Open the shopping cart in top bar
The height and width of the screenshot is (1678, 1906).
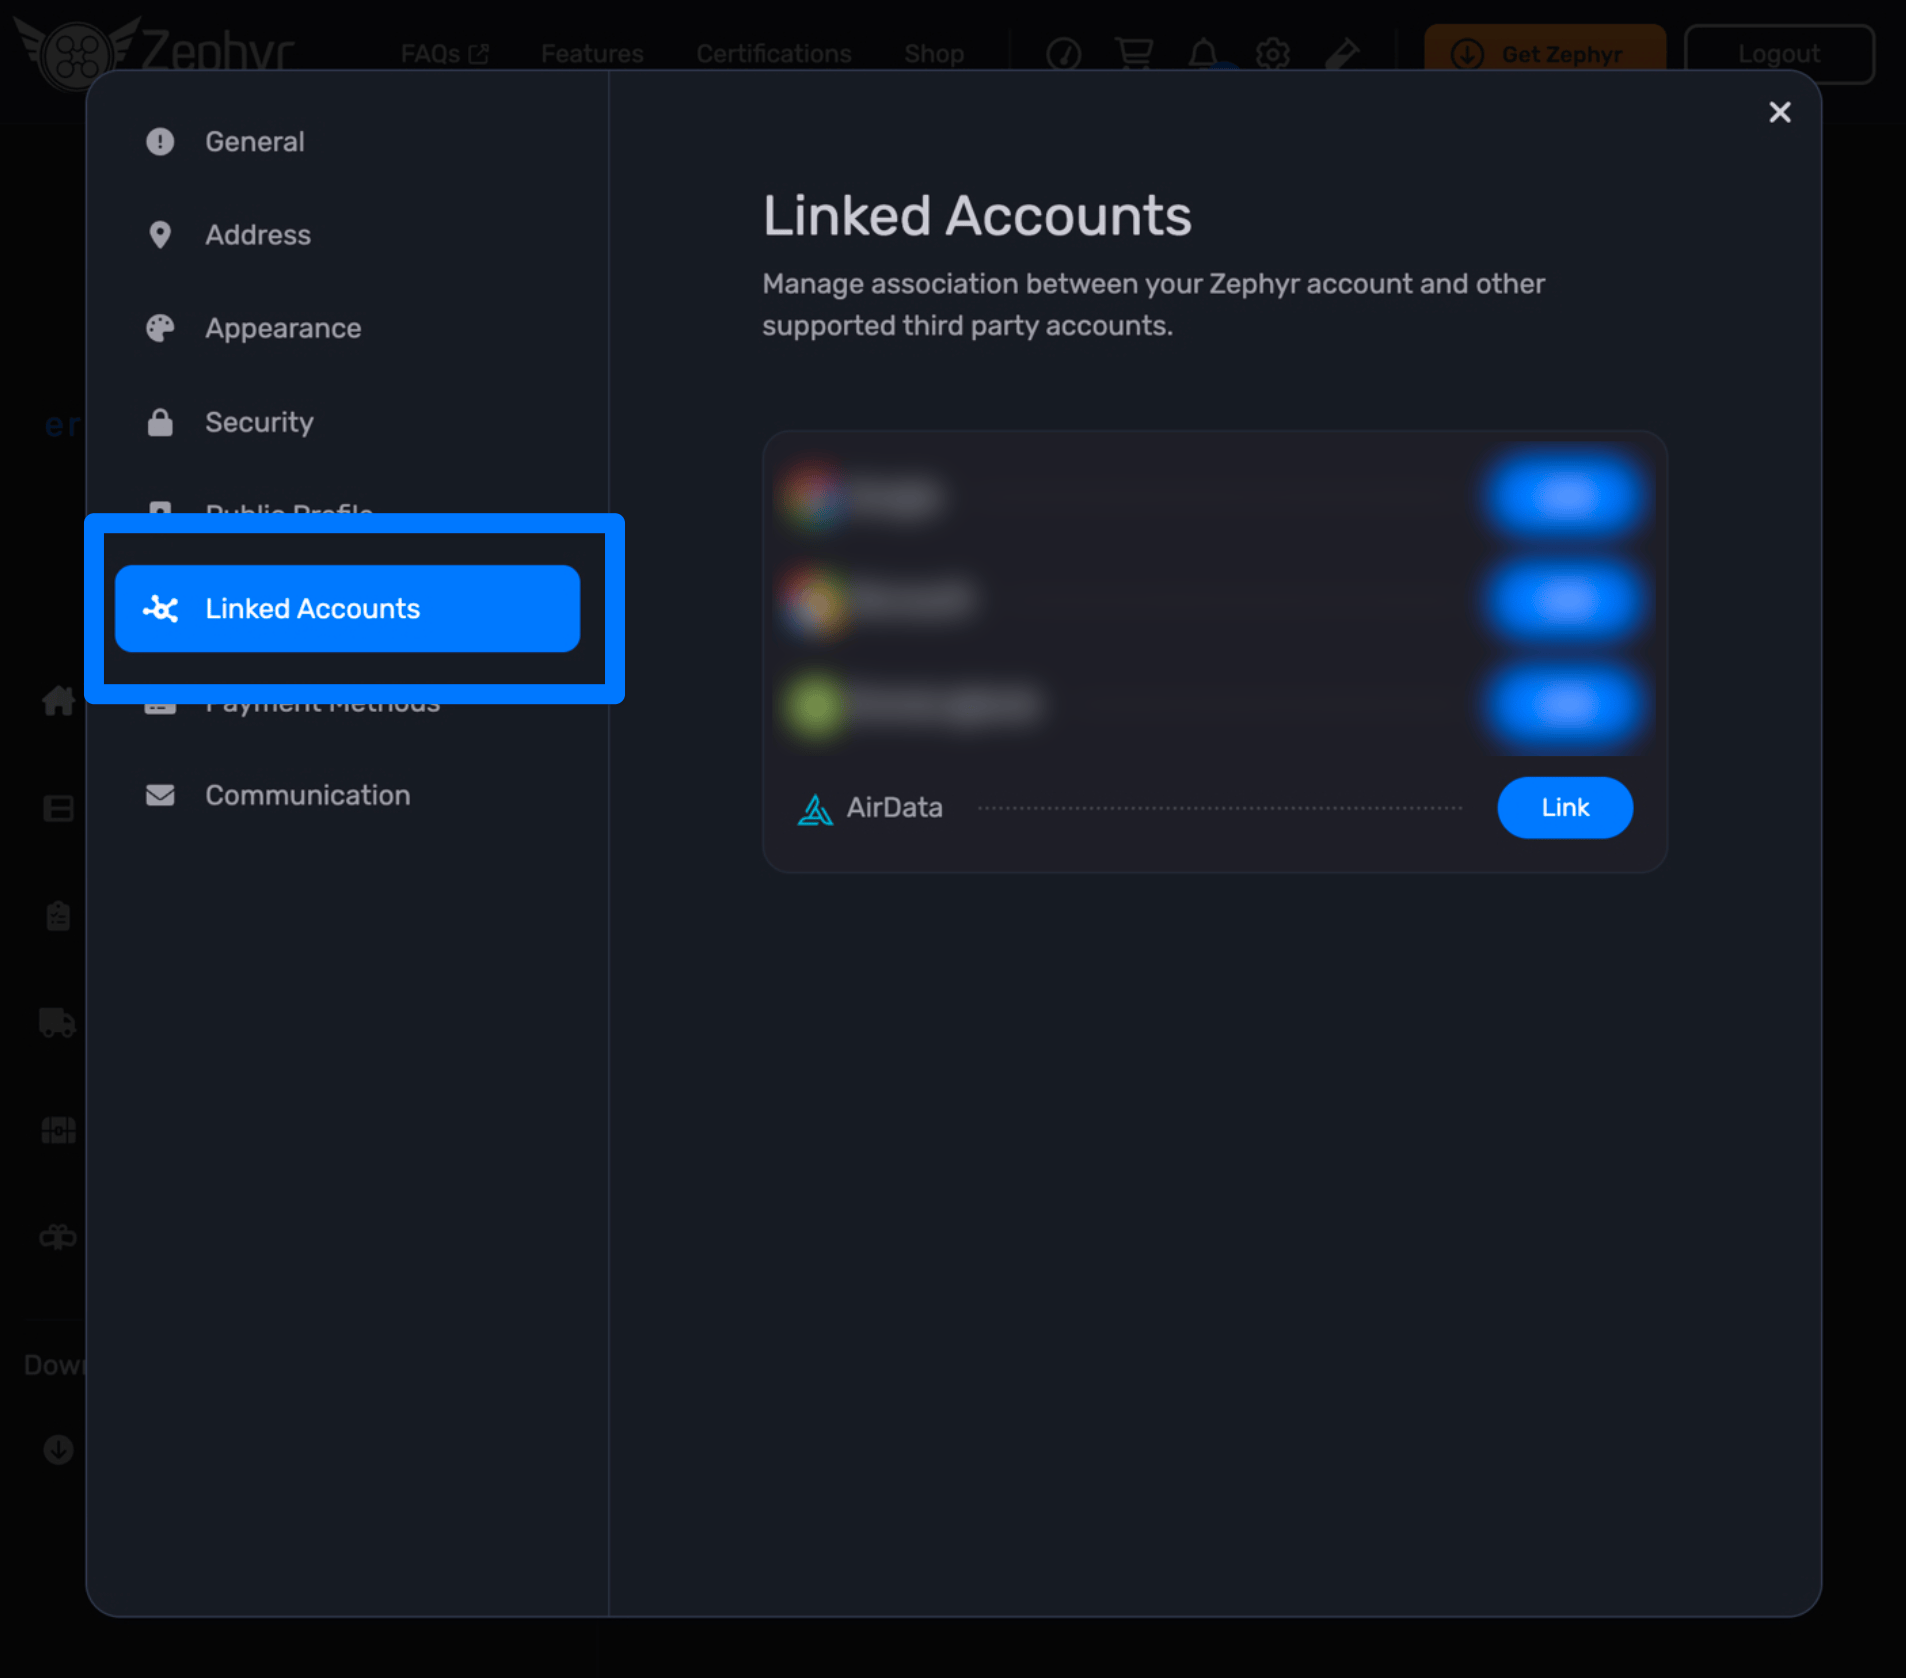pyautogui.click(x=1133, y=53)
